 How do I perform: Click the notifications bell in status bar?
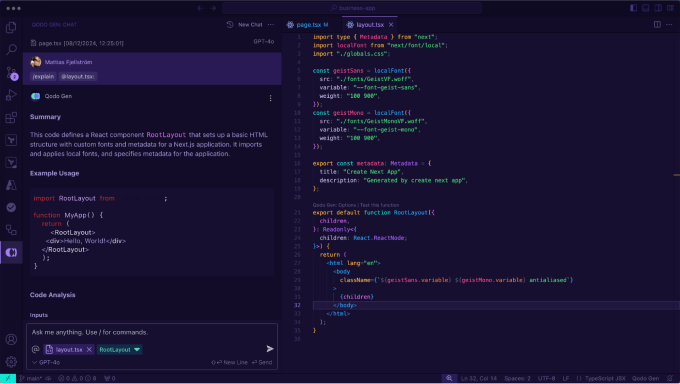point(670,378)
